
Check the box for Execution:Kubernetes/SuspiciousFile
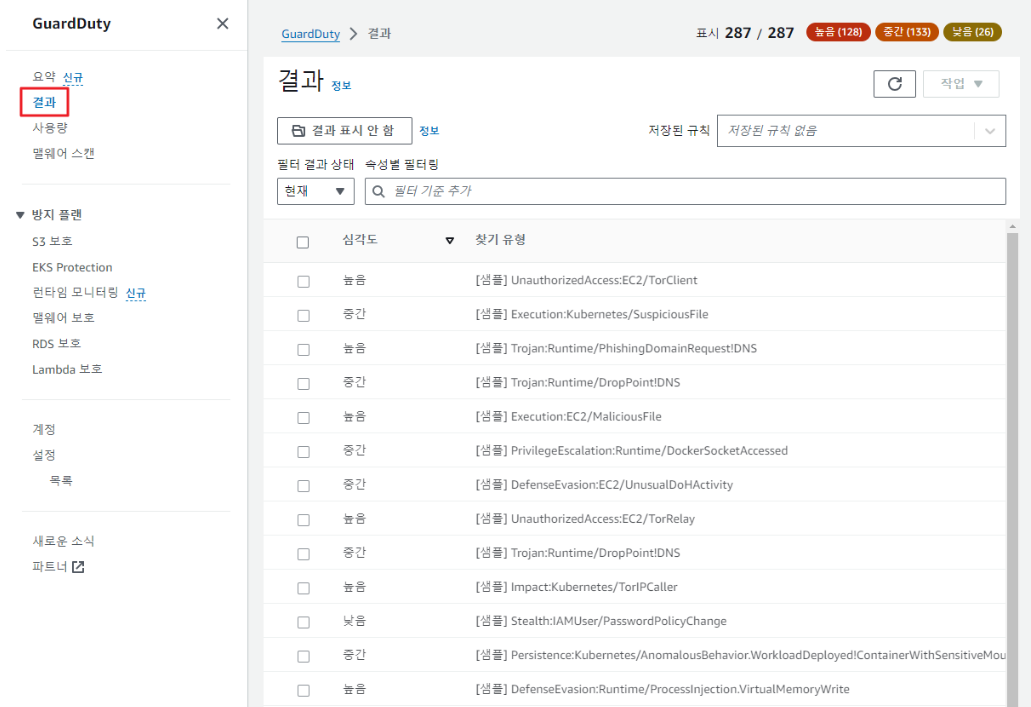(303, 316)
